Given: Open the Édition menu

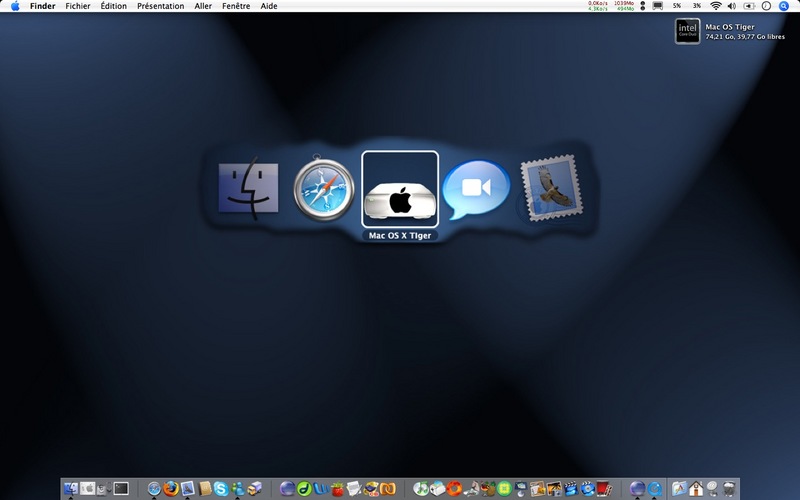Looking at the screenshot, I should pyautogui.click(x=113, y=6).
